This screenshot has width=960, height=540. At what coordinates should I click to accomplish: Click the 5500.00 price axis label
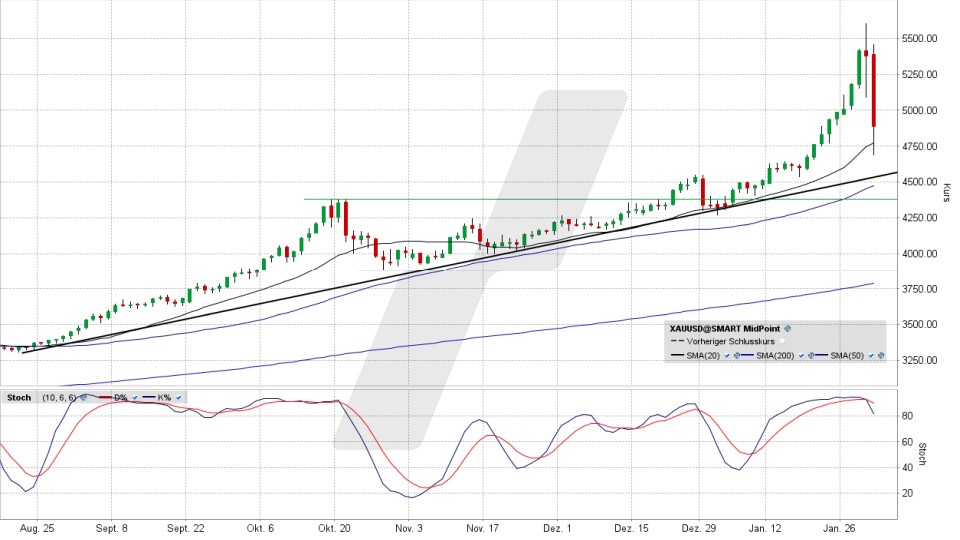(x=918, y=39)
